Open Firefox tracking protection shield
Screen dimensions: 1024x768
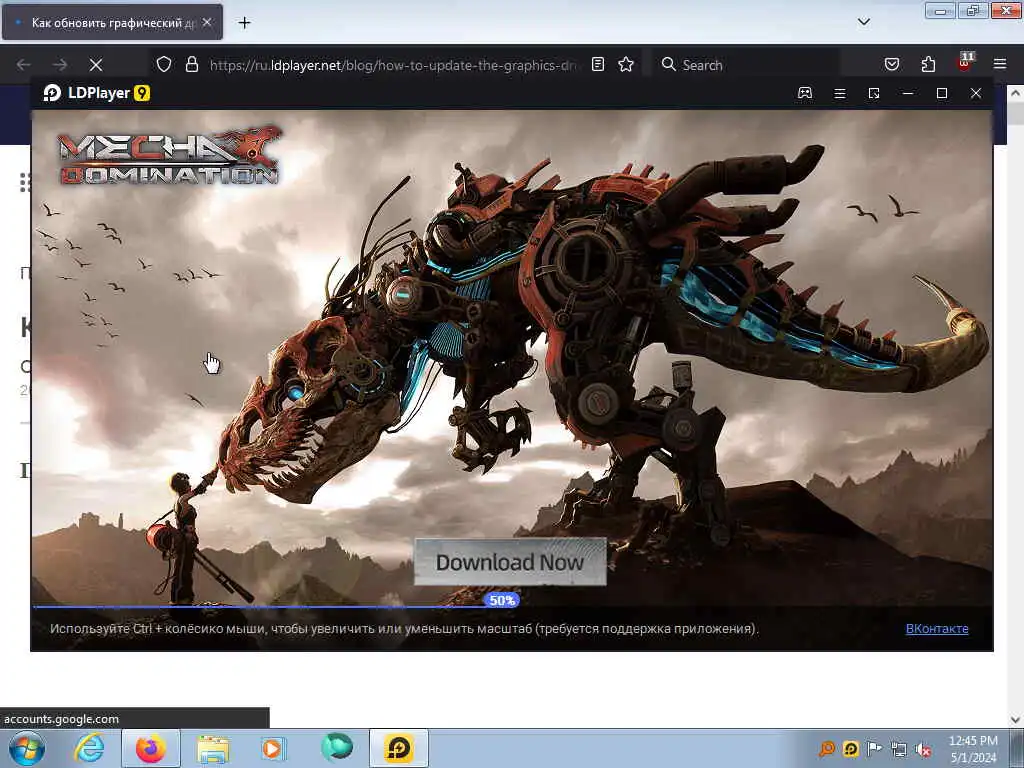click(x=164, y=65)
